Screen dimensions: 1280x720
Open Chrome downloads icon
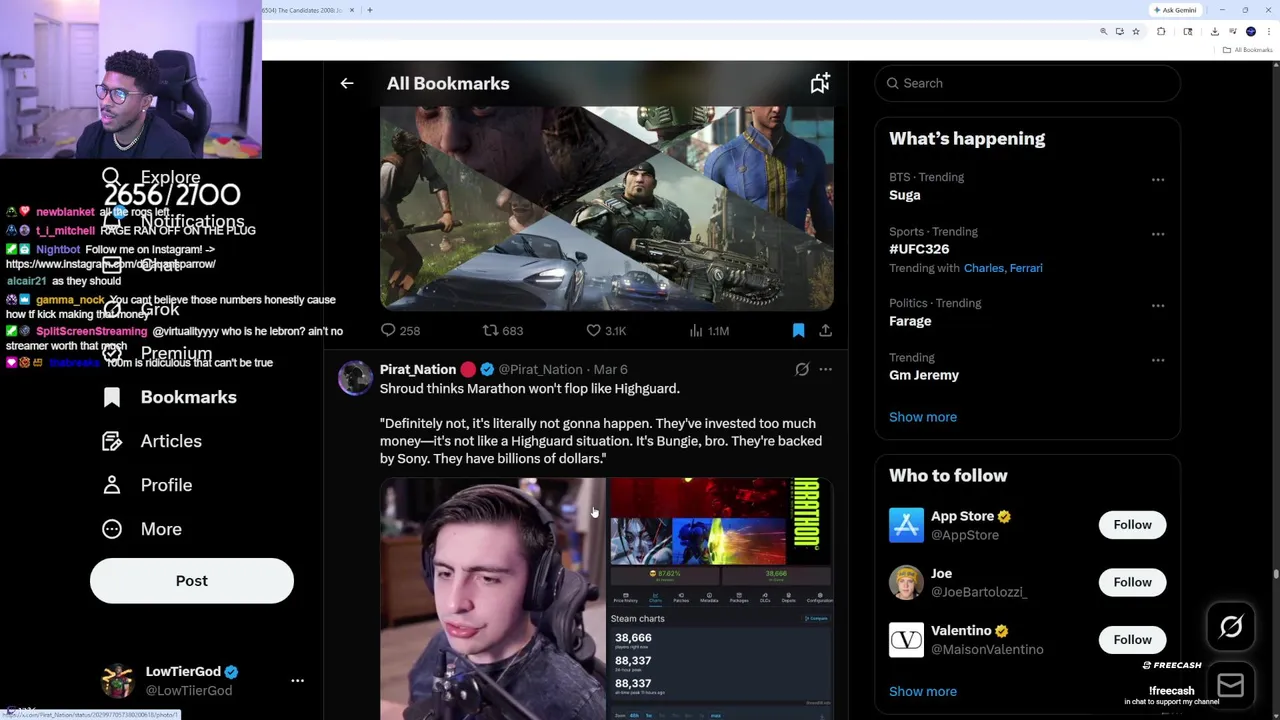[1214, 31]
